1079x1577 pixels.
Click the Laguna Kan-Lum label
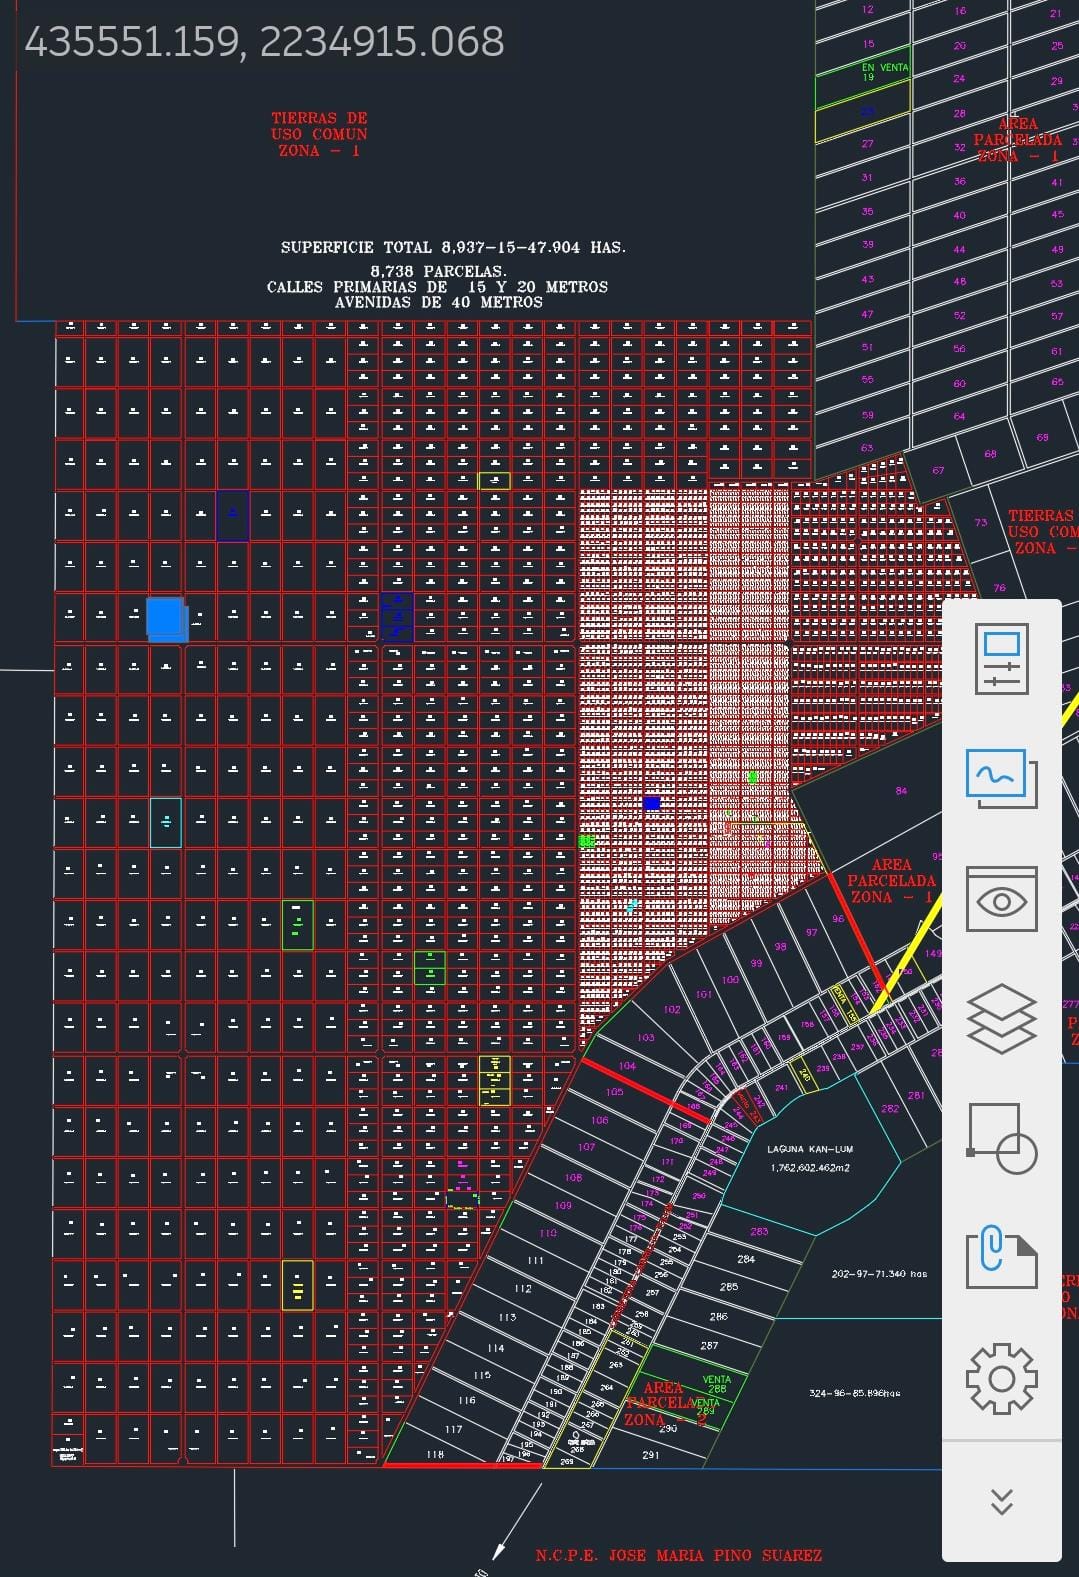(810, 1149)
